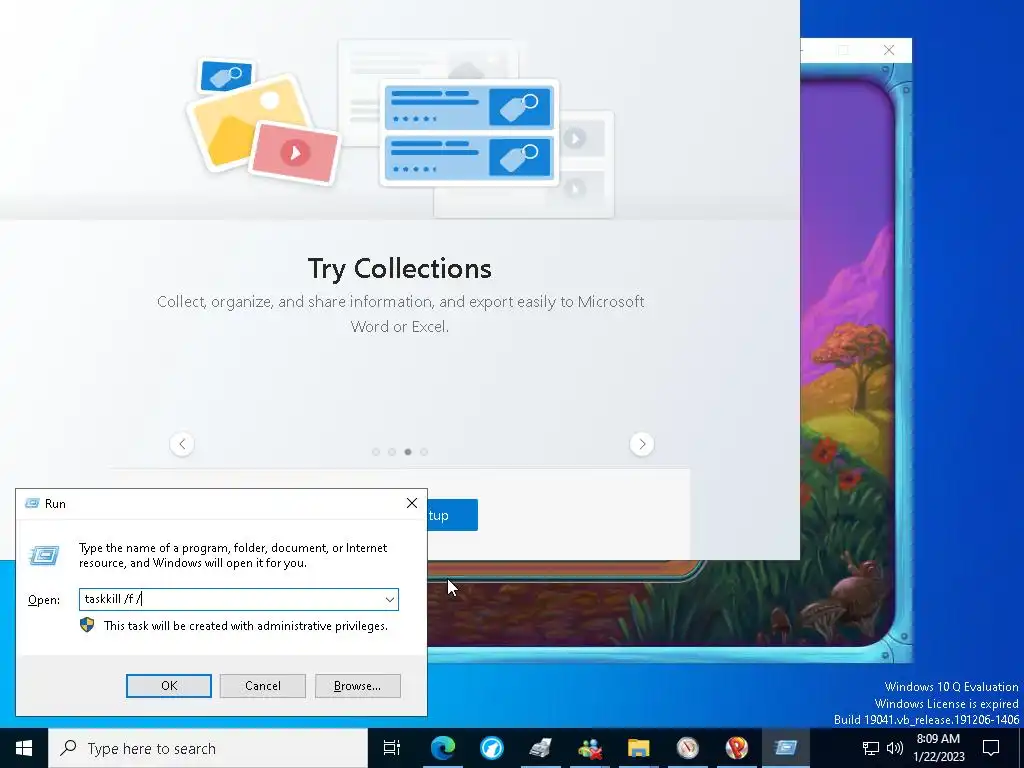
Task: Select the fourth carousel page dot
Action: click(424, 452)
